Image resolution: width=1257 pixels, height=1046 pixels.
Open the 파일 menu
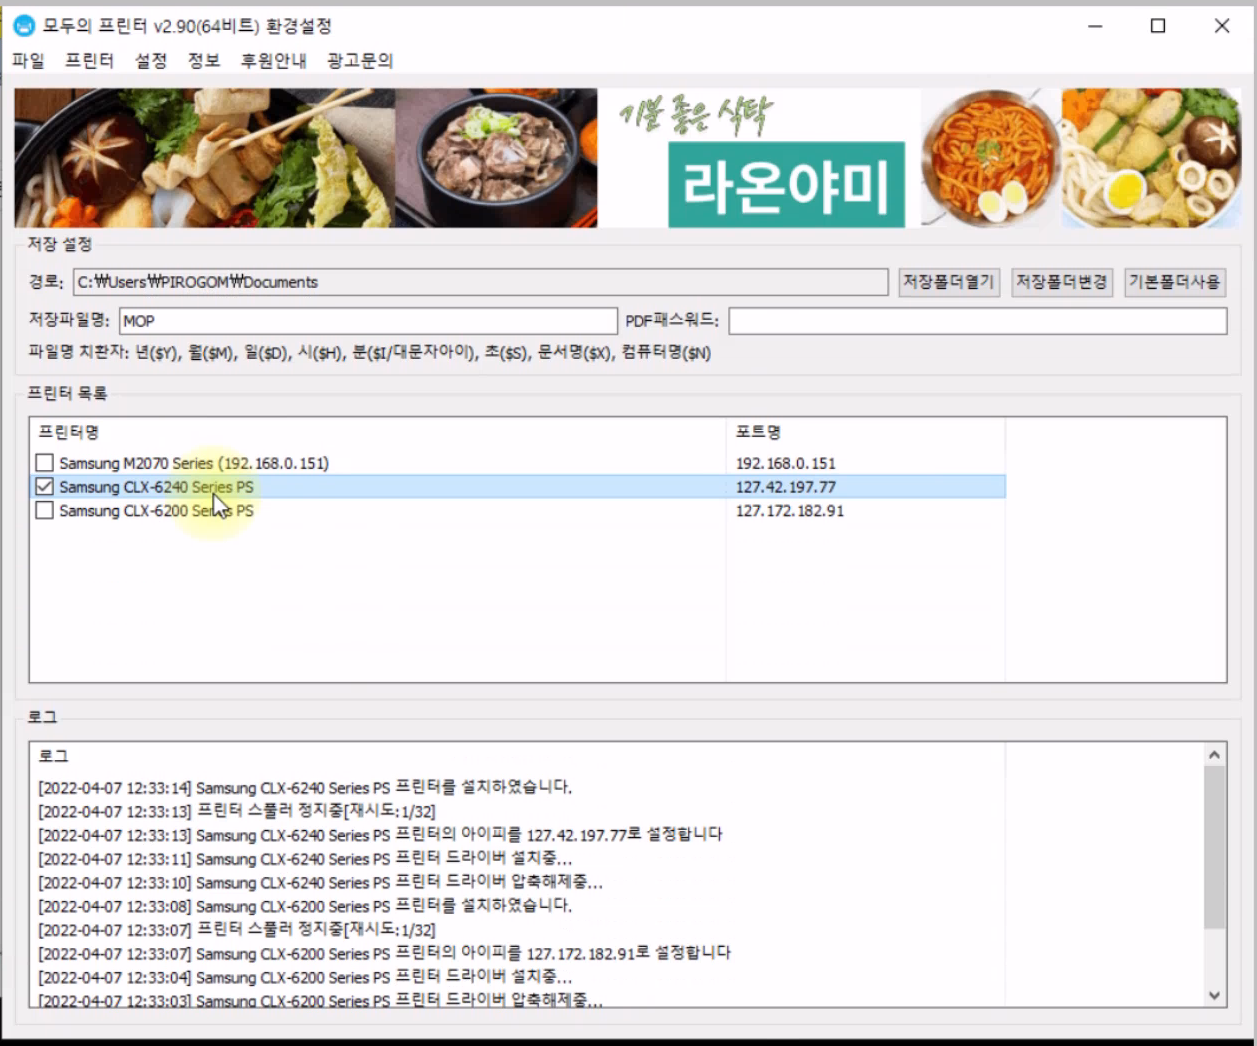click(x=28, y=61)
